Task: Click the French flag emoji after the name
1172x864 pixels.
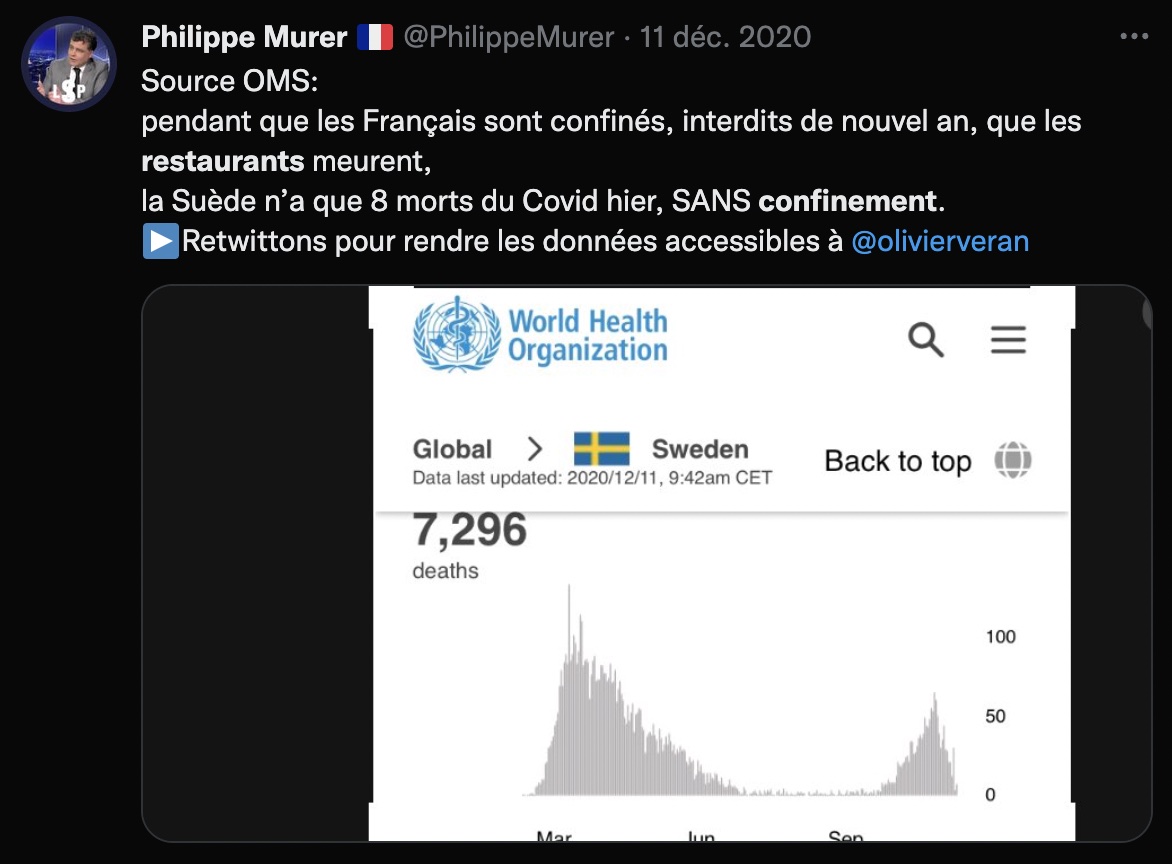Action: pos(375,38)
